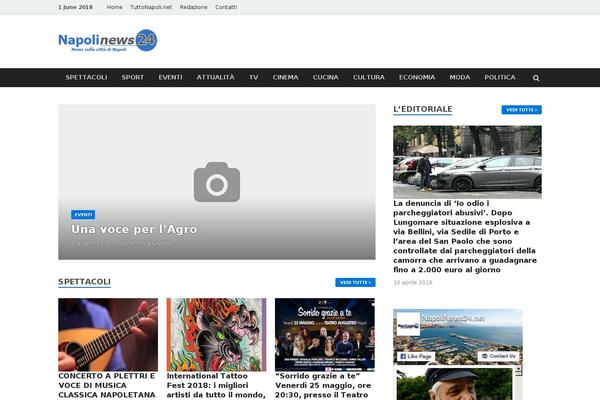Open the CUCINA category
Image resolution: width=600 pixels, height=400 pixels.
point(326,77)
